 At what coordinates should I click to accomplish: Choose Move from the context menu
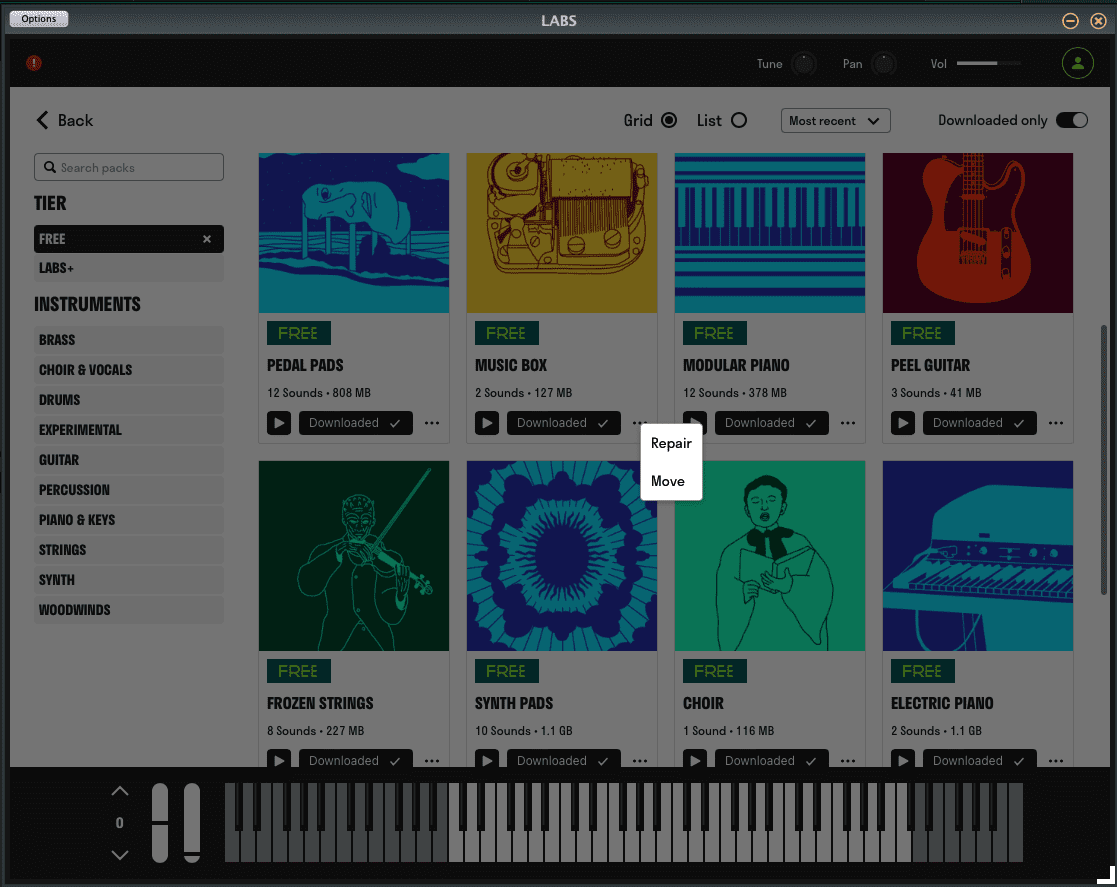pos(668,481)
